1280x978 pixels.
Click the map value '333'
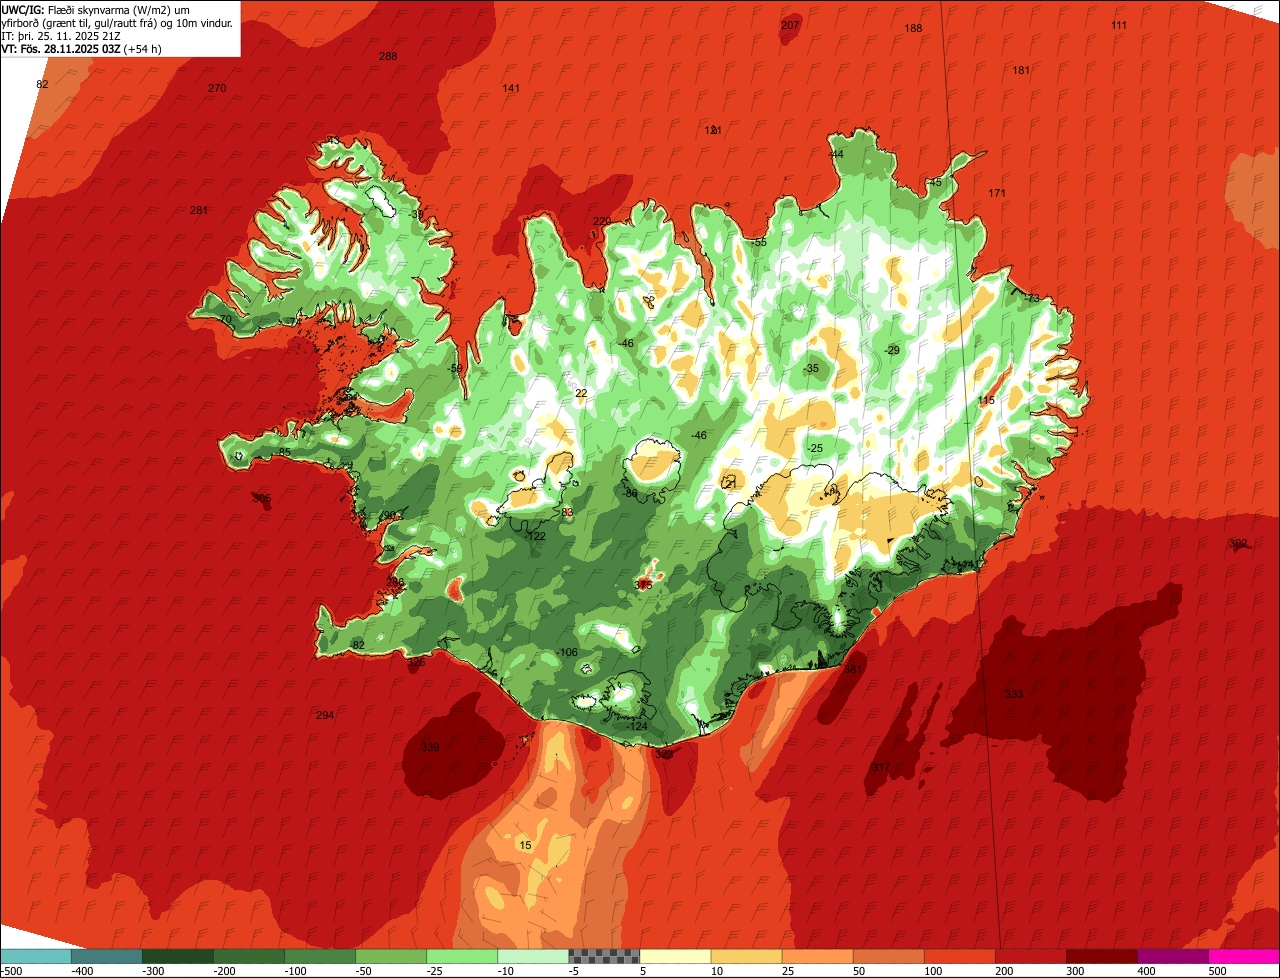coord(1014,694)
